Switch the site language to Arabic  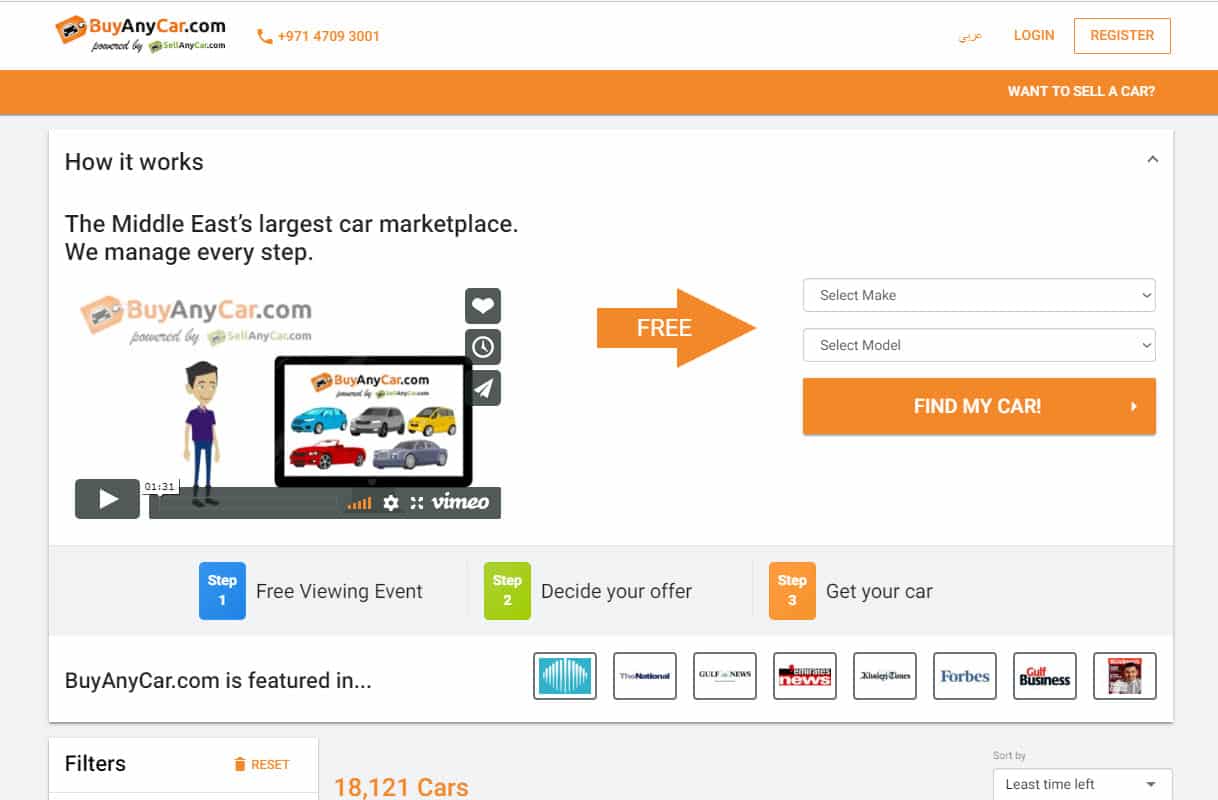(970, 36)
